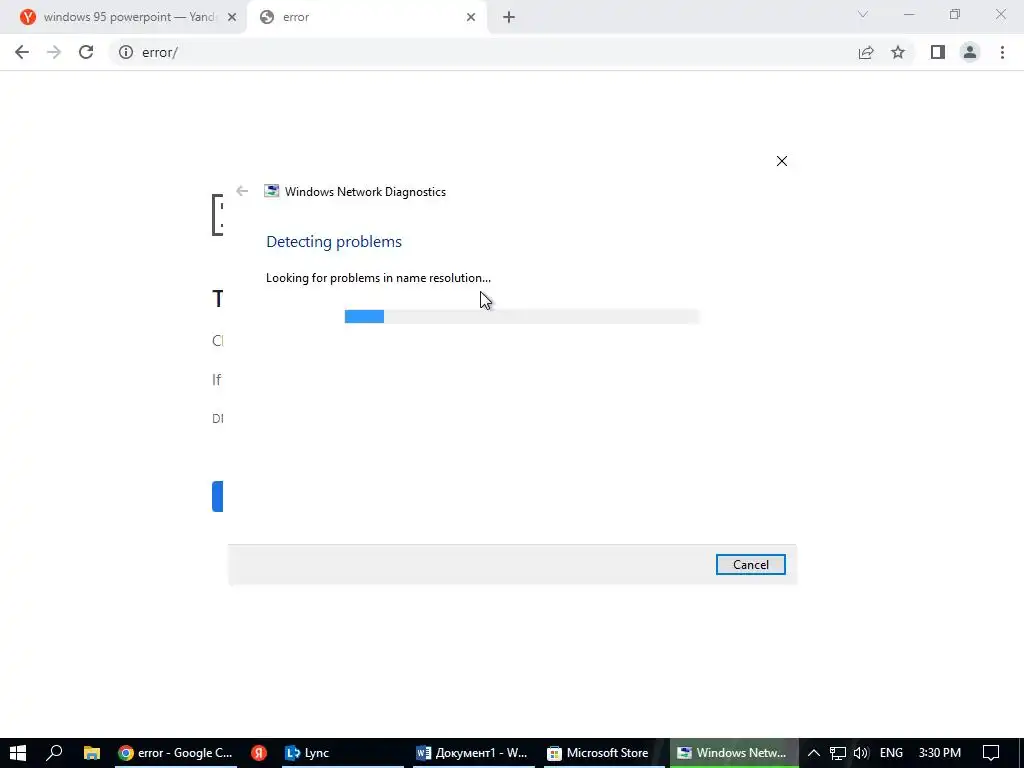Cancel the network diagnostics
The width and height of the screenshot is (1024, 768).
coord(750,565)
